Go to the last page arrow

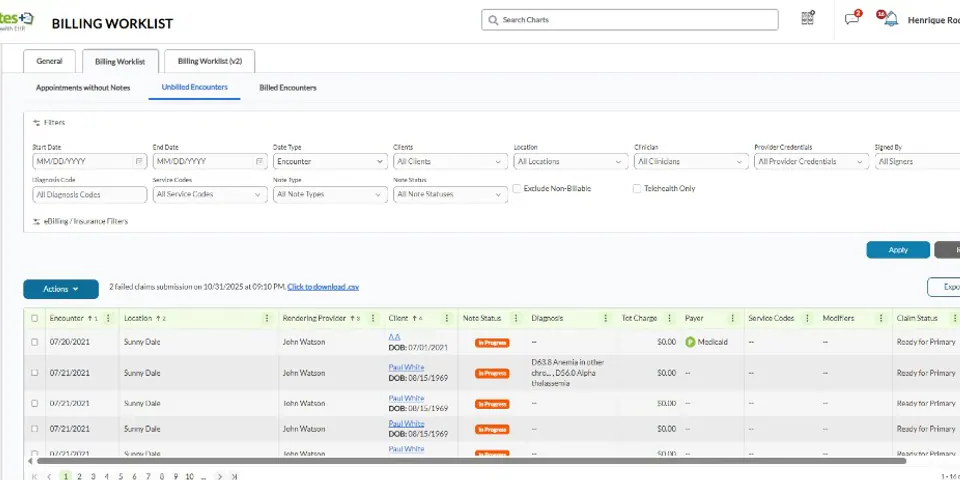[233, 476]
